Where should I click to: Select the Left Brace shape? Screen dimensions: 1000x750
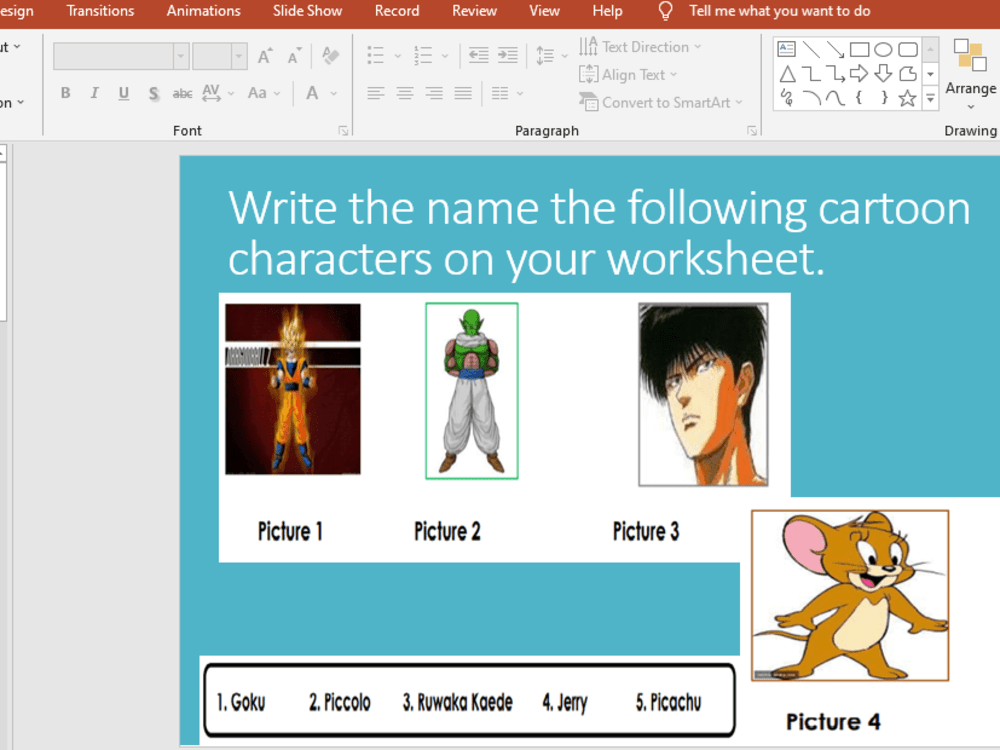(x=859, y=98)
